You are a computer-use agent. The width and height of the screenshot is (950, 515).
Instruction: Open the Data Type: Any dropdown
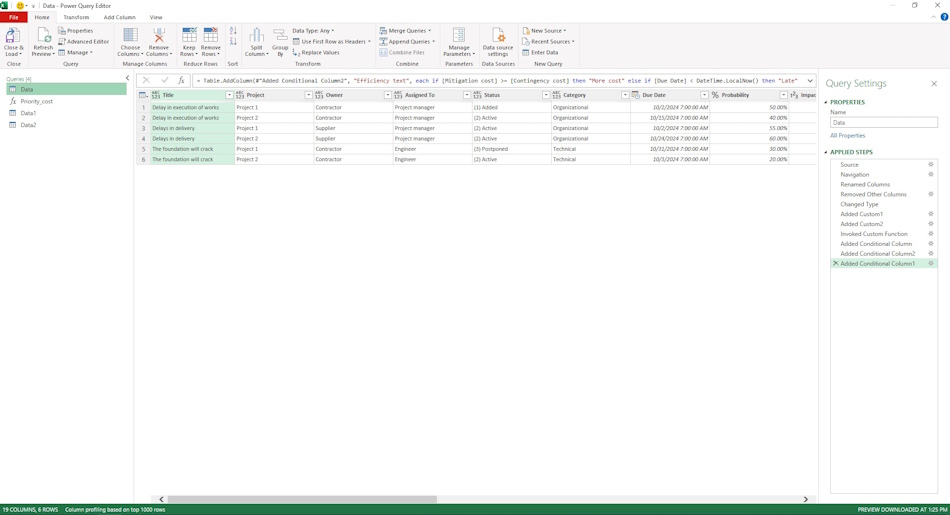click(313, 31)
